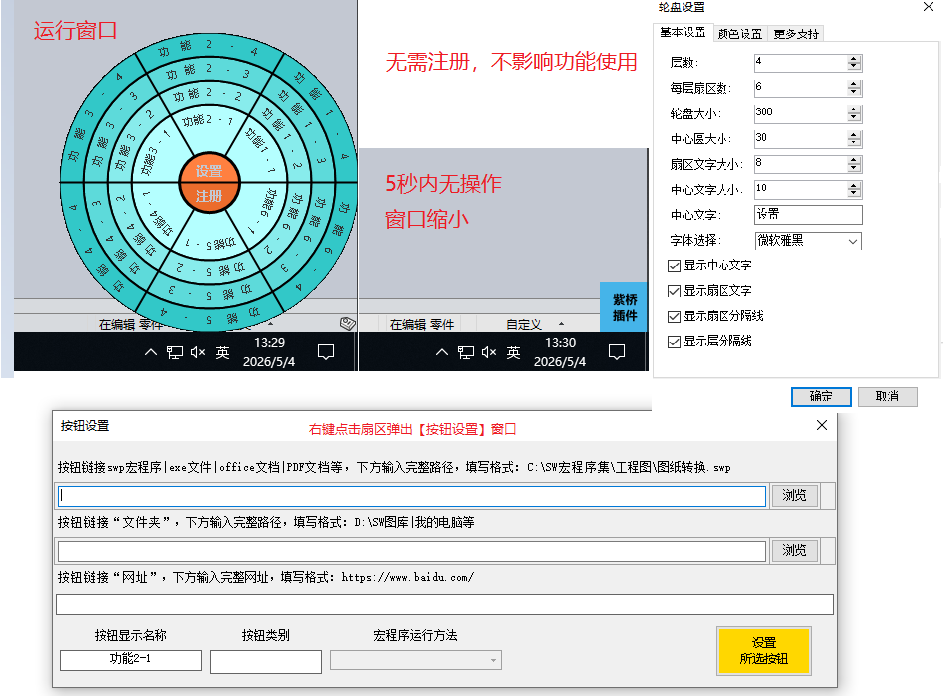The height and width of the screenshot is (696, 951).
Task: Increase 每层扇区数 with the up arrow
Action: [855, 84]
